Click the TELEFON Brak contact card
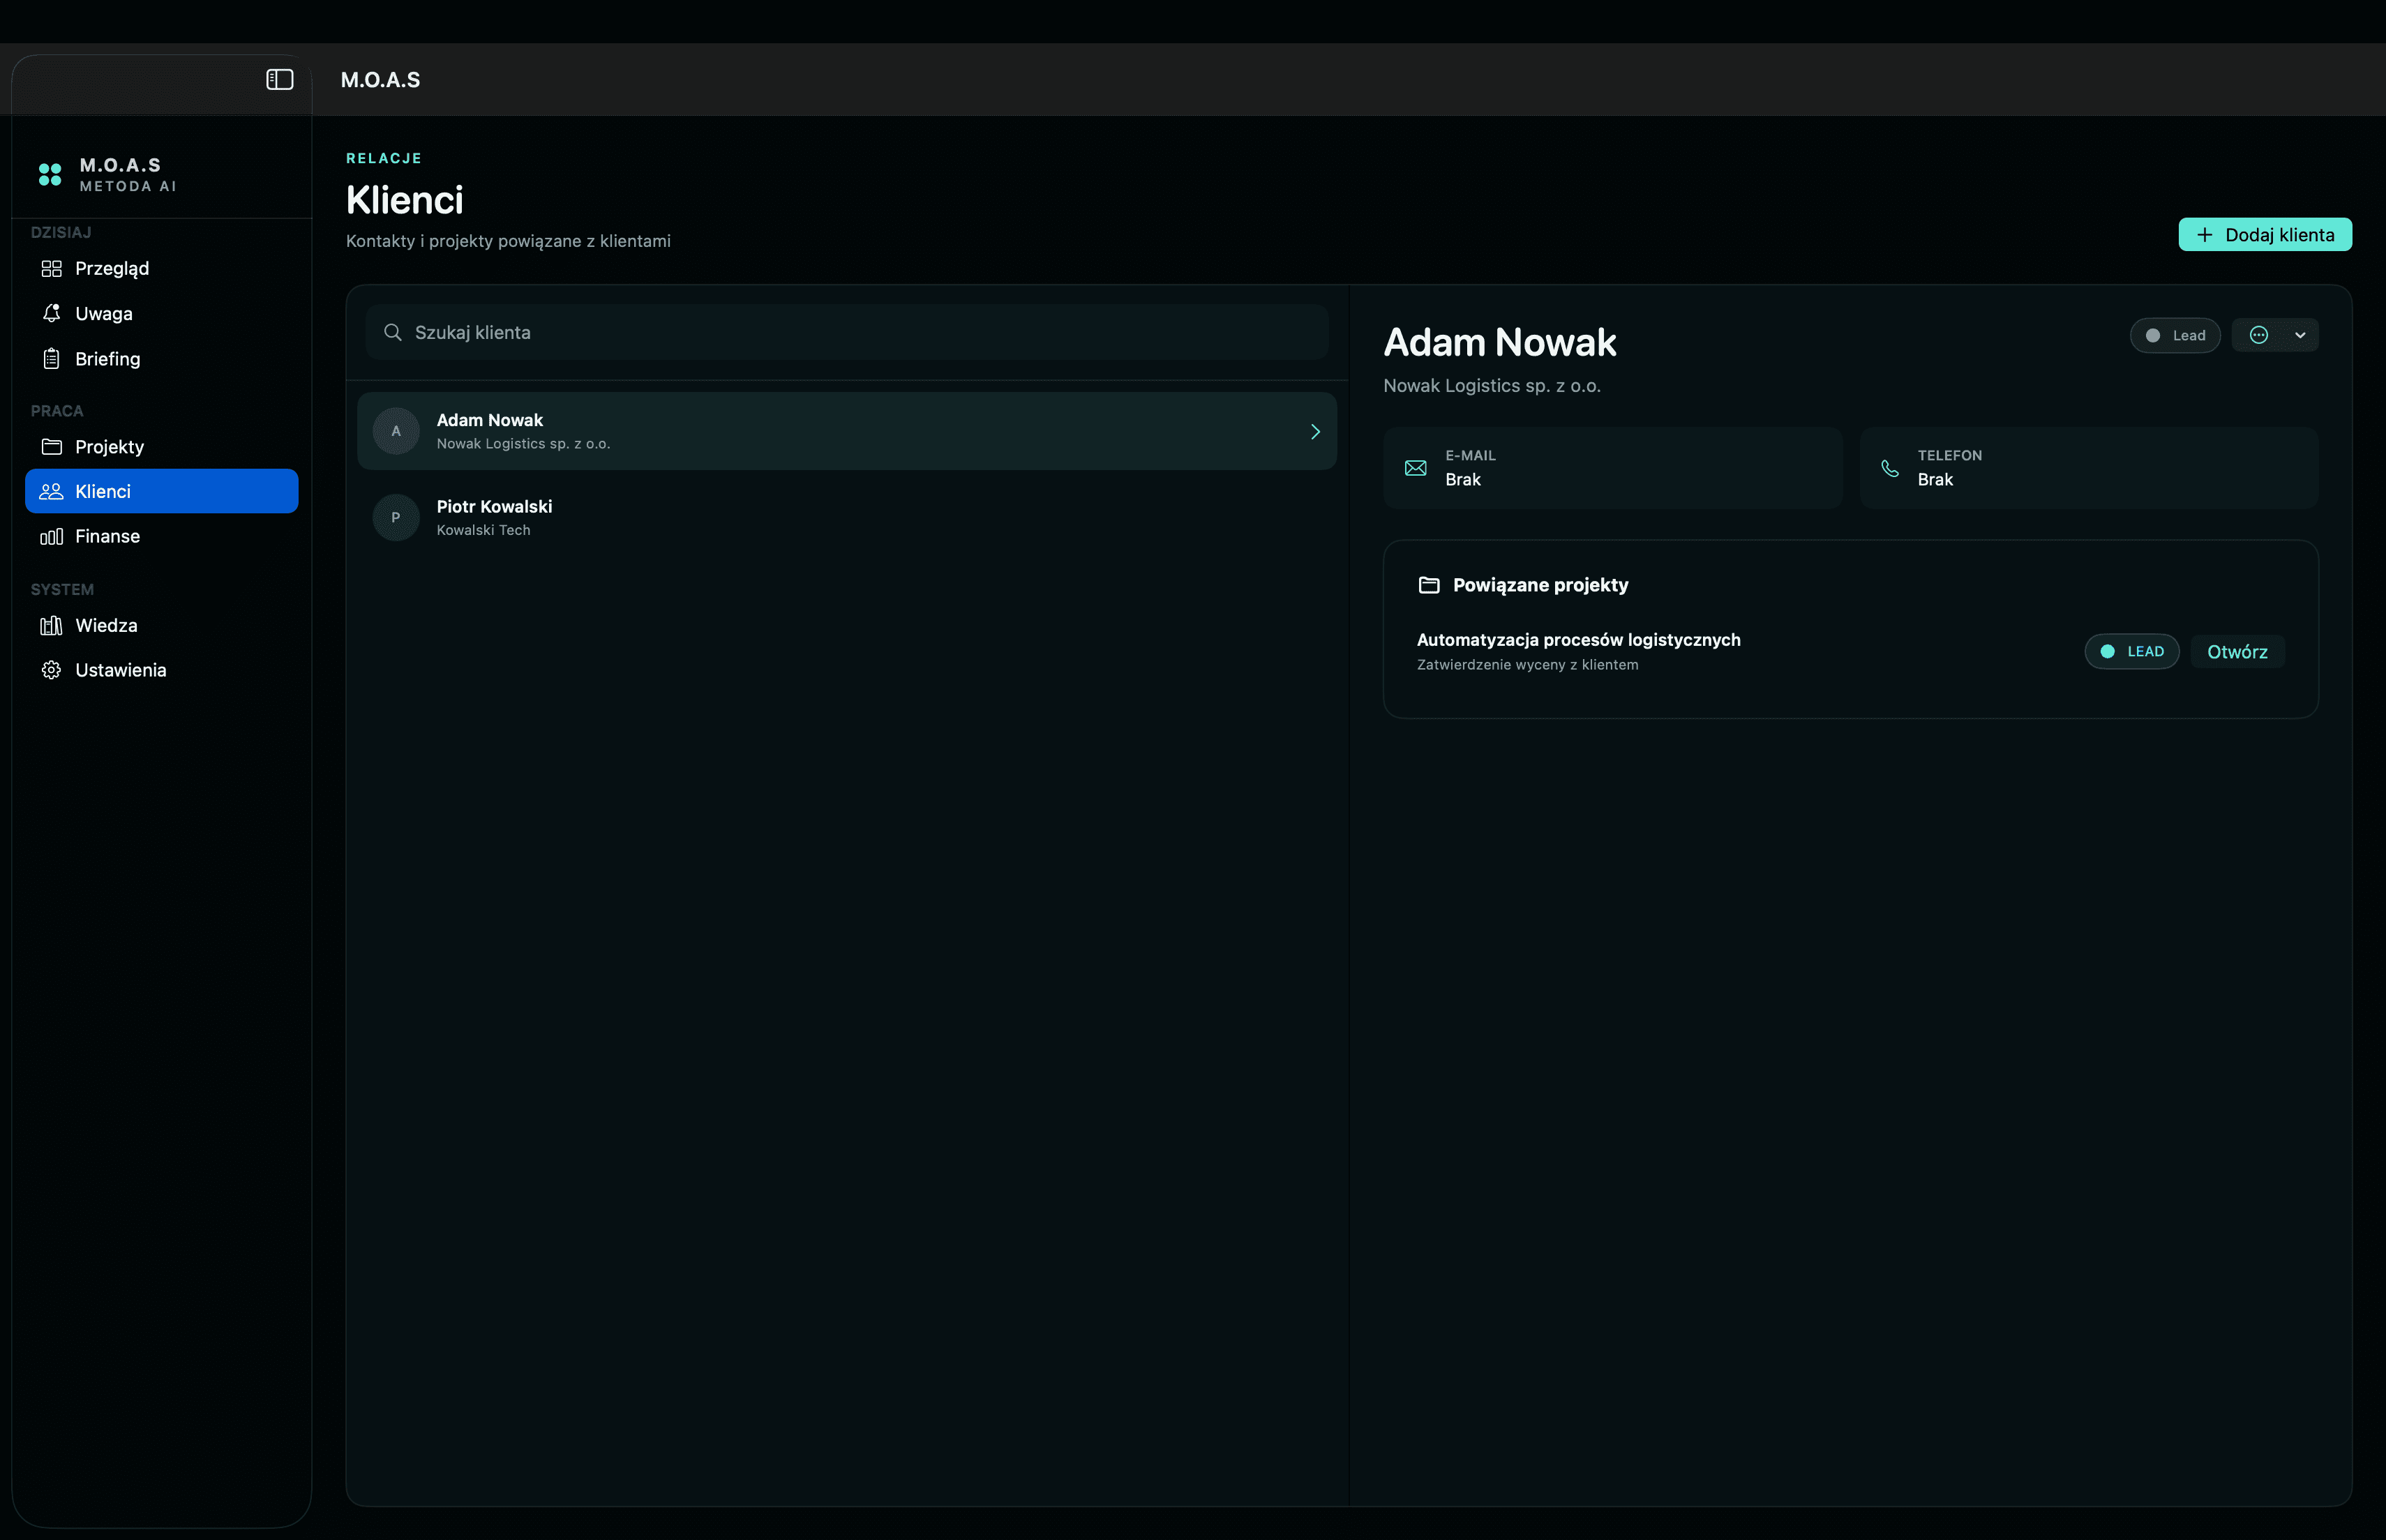 pyautogui.click(x=2089, y=468)
